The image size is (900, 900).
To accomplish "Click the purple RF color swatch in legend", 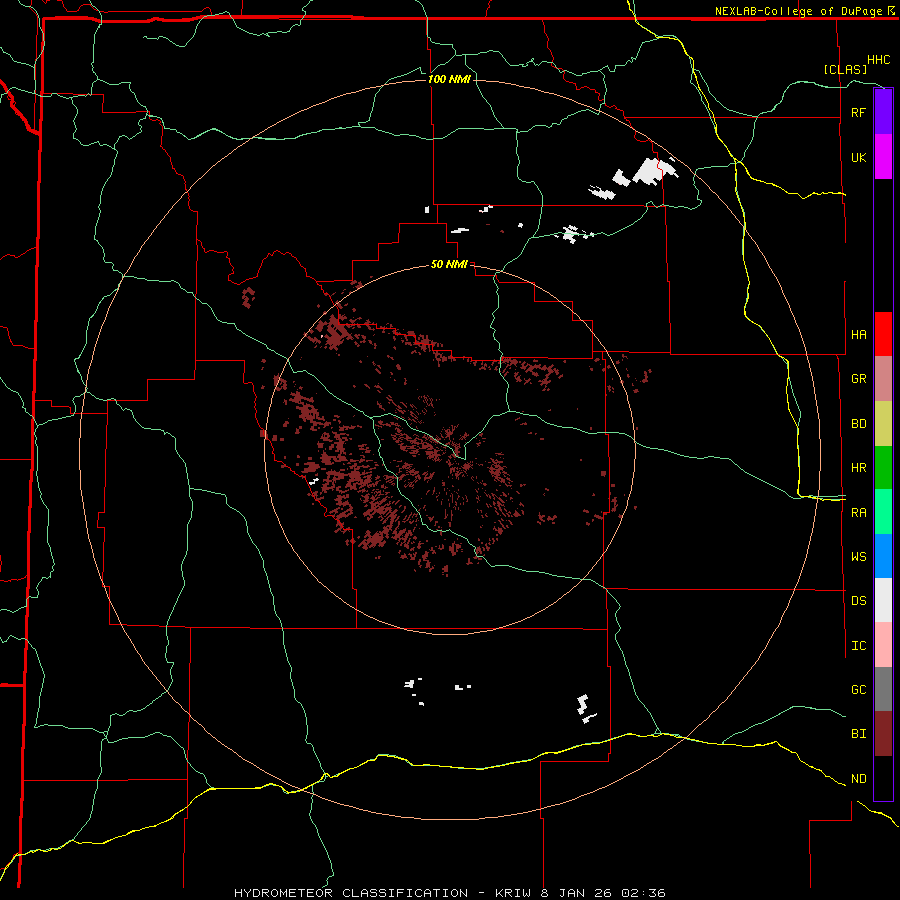I will pos(883,112).
